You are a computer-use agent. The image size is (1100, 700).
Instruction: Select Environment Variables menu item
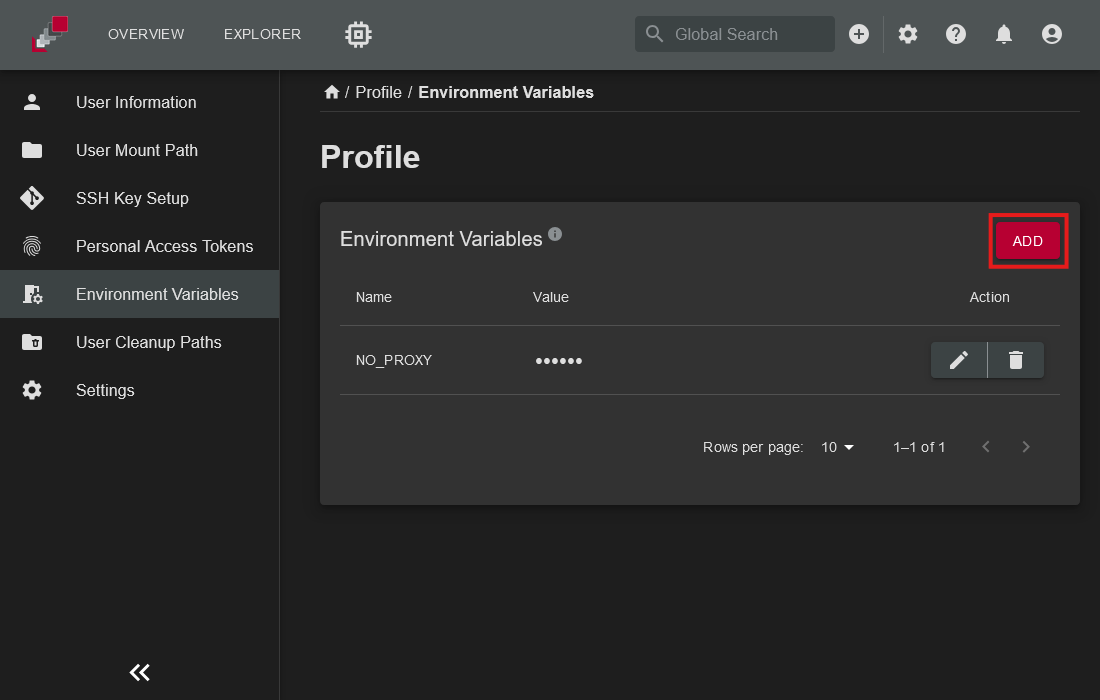[140, 295]
